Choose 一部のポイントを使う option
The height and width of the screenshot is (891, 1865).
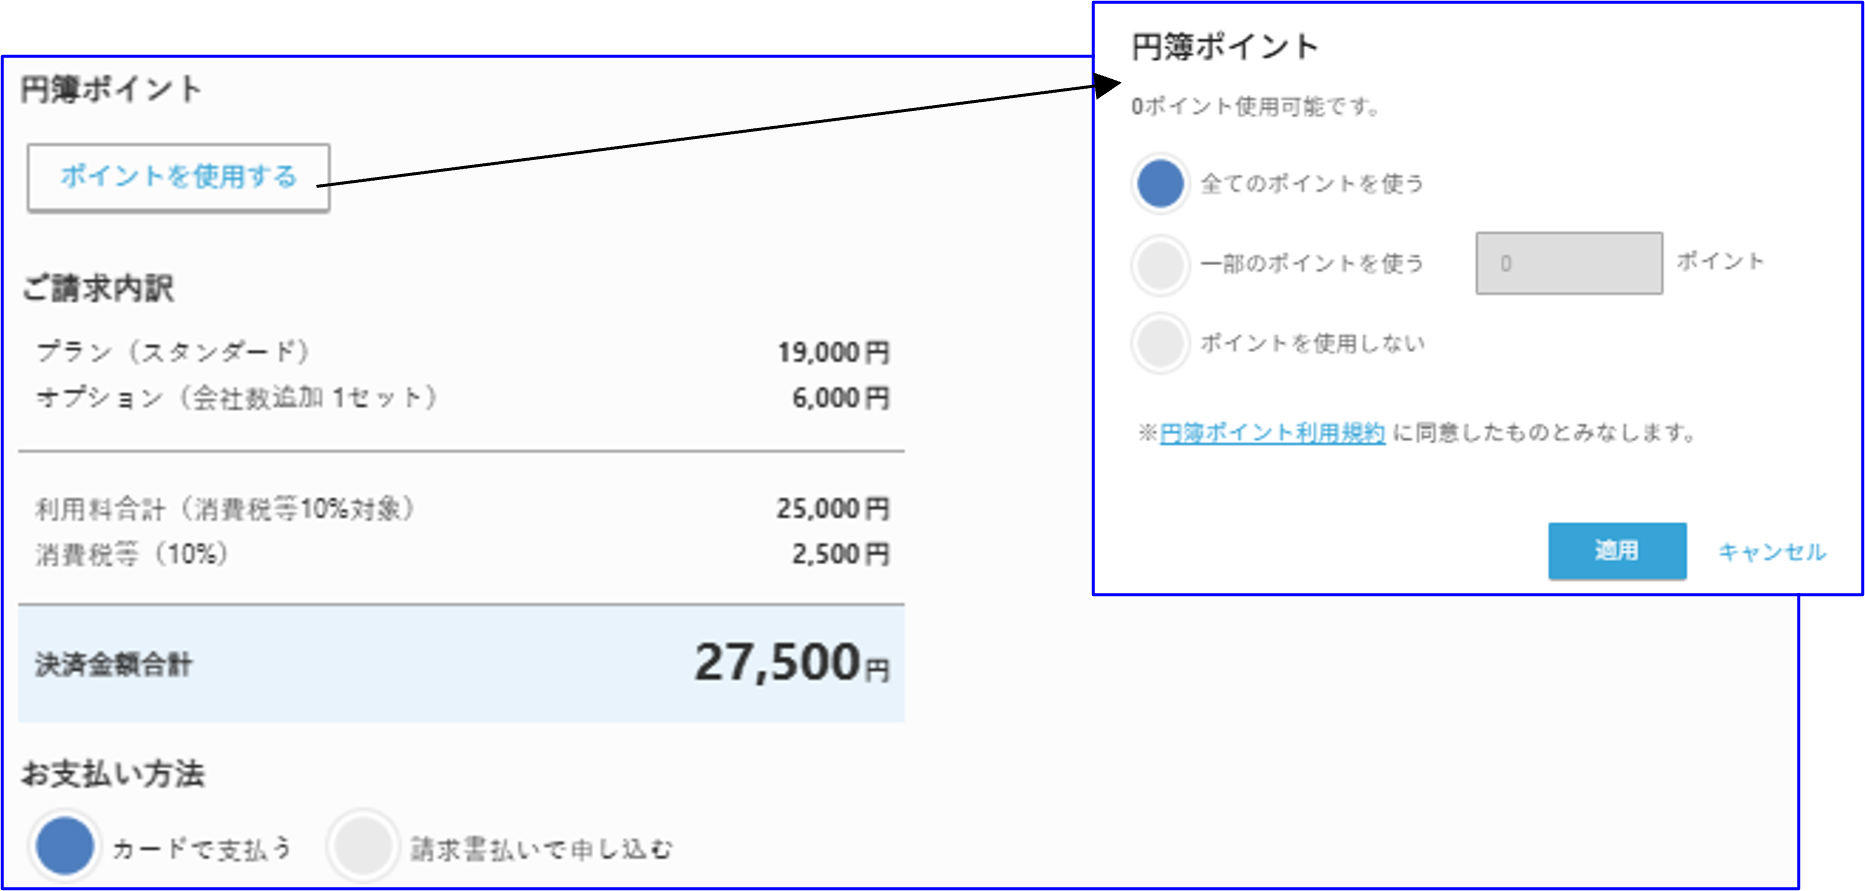[x=1160, y=263]
